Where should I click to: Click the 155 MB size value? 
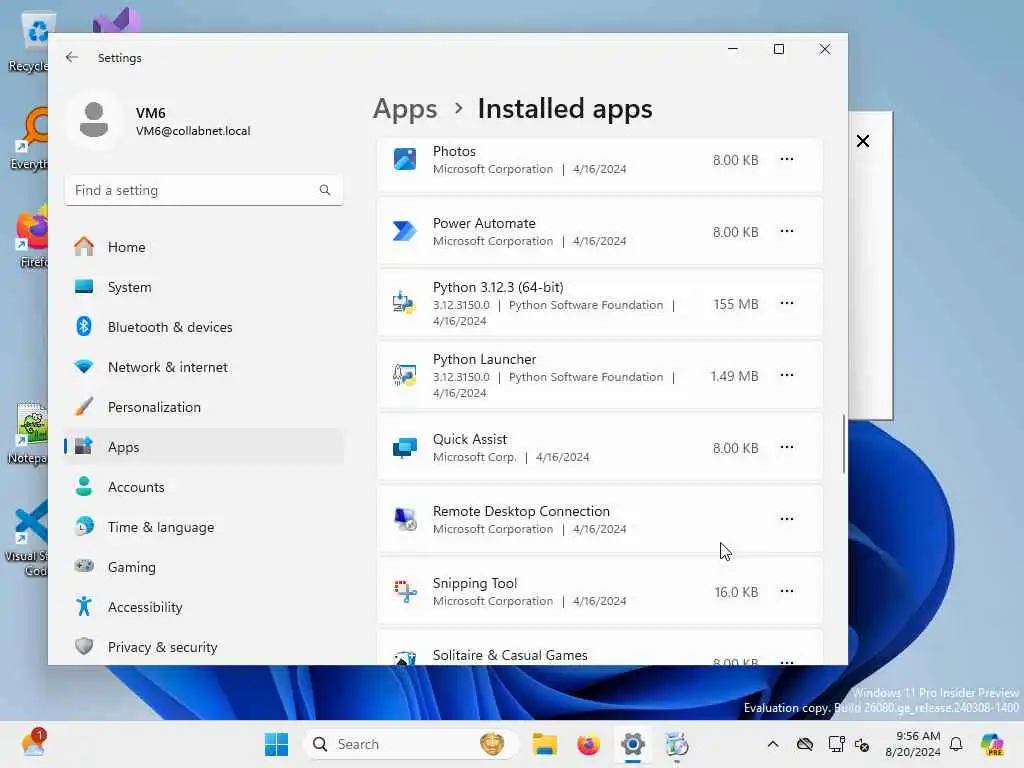click(735, 304)
